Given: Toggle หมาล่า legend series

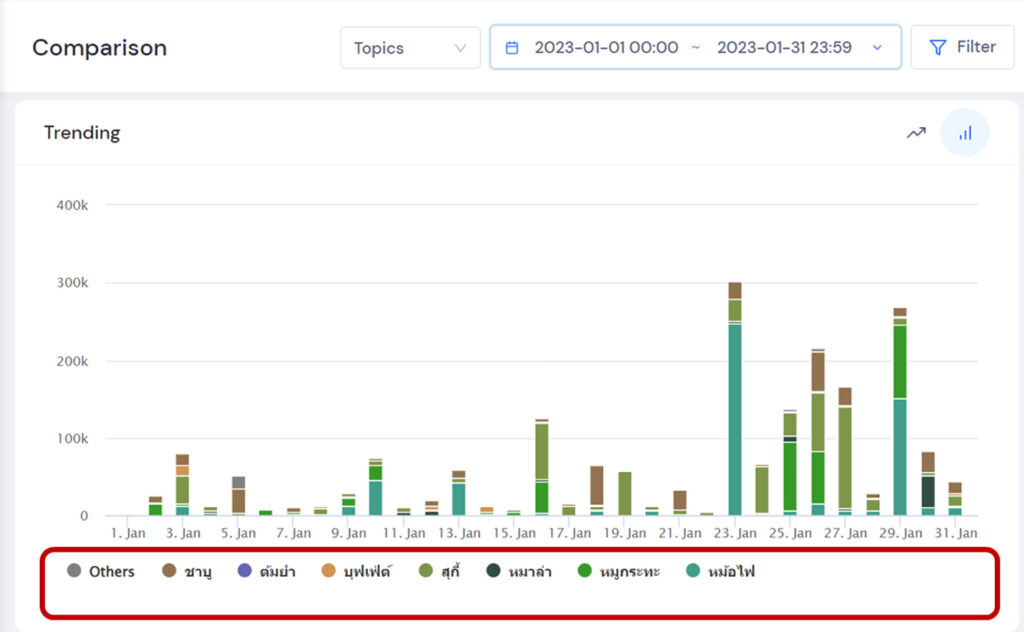Looking at the screenshot, I should (519, 571).
